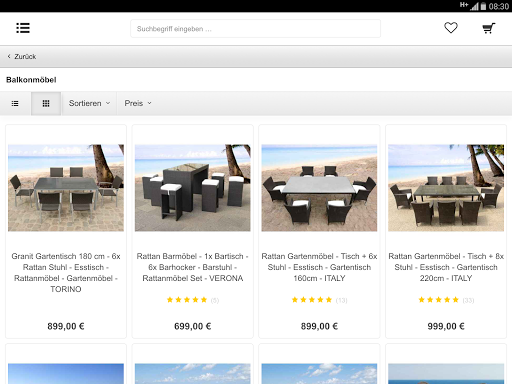Expand the Sortieren dropdown
Screen dimensions: 512x384
tap(89, 103)
